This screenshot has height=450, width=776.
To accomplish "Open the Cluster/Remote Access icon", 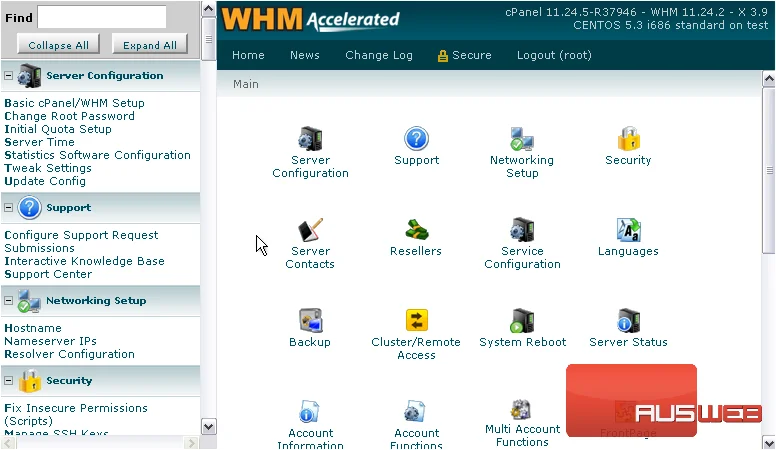I will pyautogui.click(x=416, y=321).
